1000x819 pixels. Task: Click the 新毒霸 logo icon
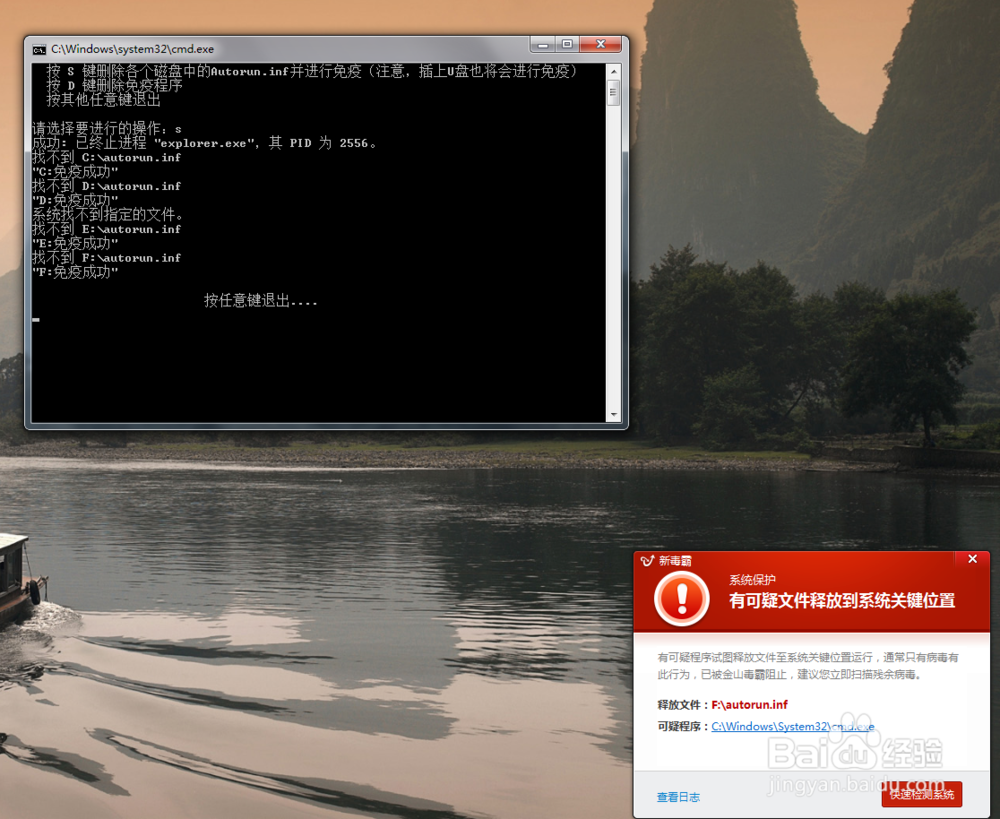[647, 561]
